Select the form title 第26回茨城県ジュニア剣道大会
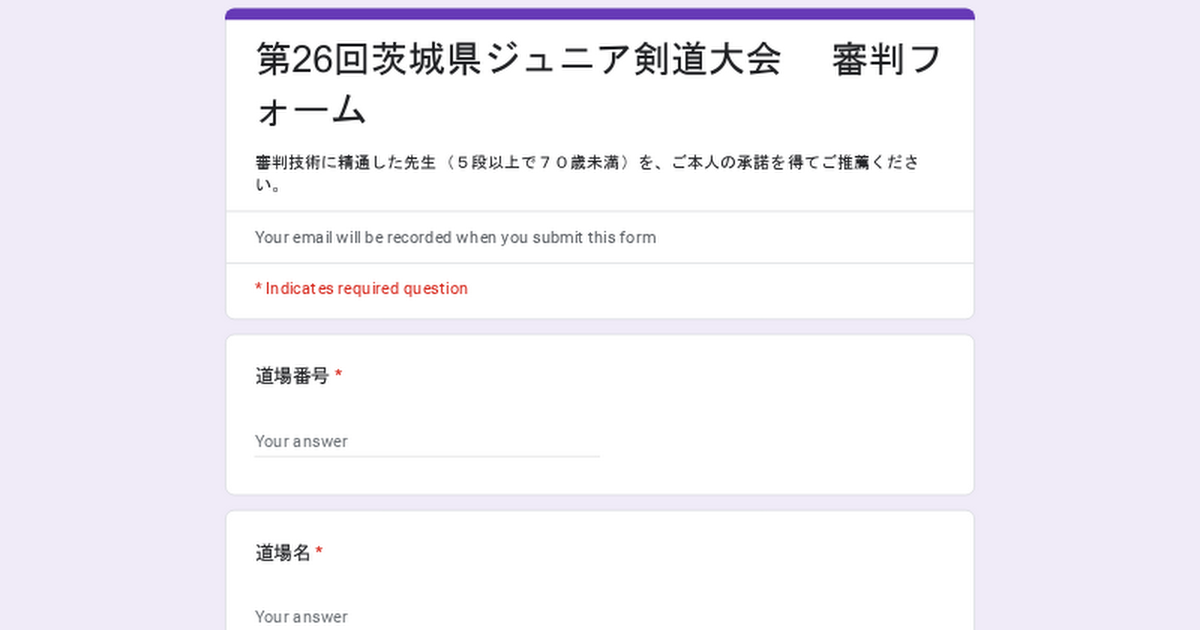This screenshot has width=1200, height=630. pyautogui.click(x=518, y=60)
